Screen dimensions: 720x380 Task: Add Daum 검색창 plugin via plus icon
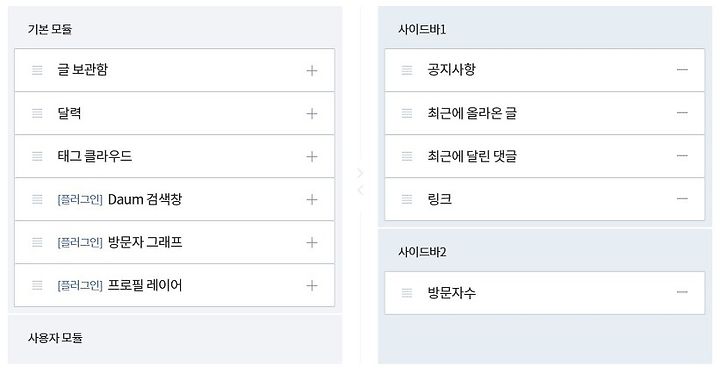(x=312, y=200)
